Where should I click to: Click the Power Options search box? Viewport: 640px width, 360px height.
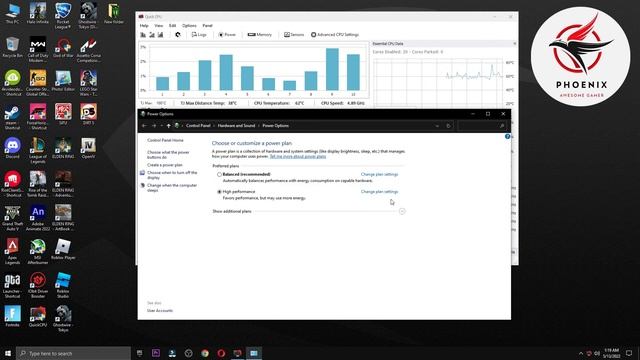[x=482, y=126]
